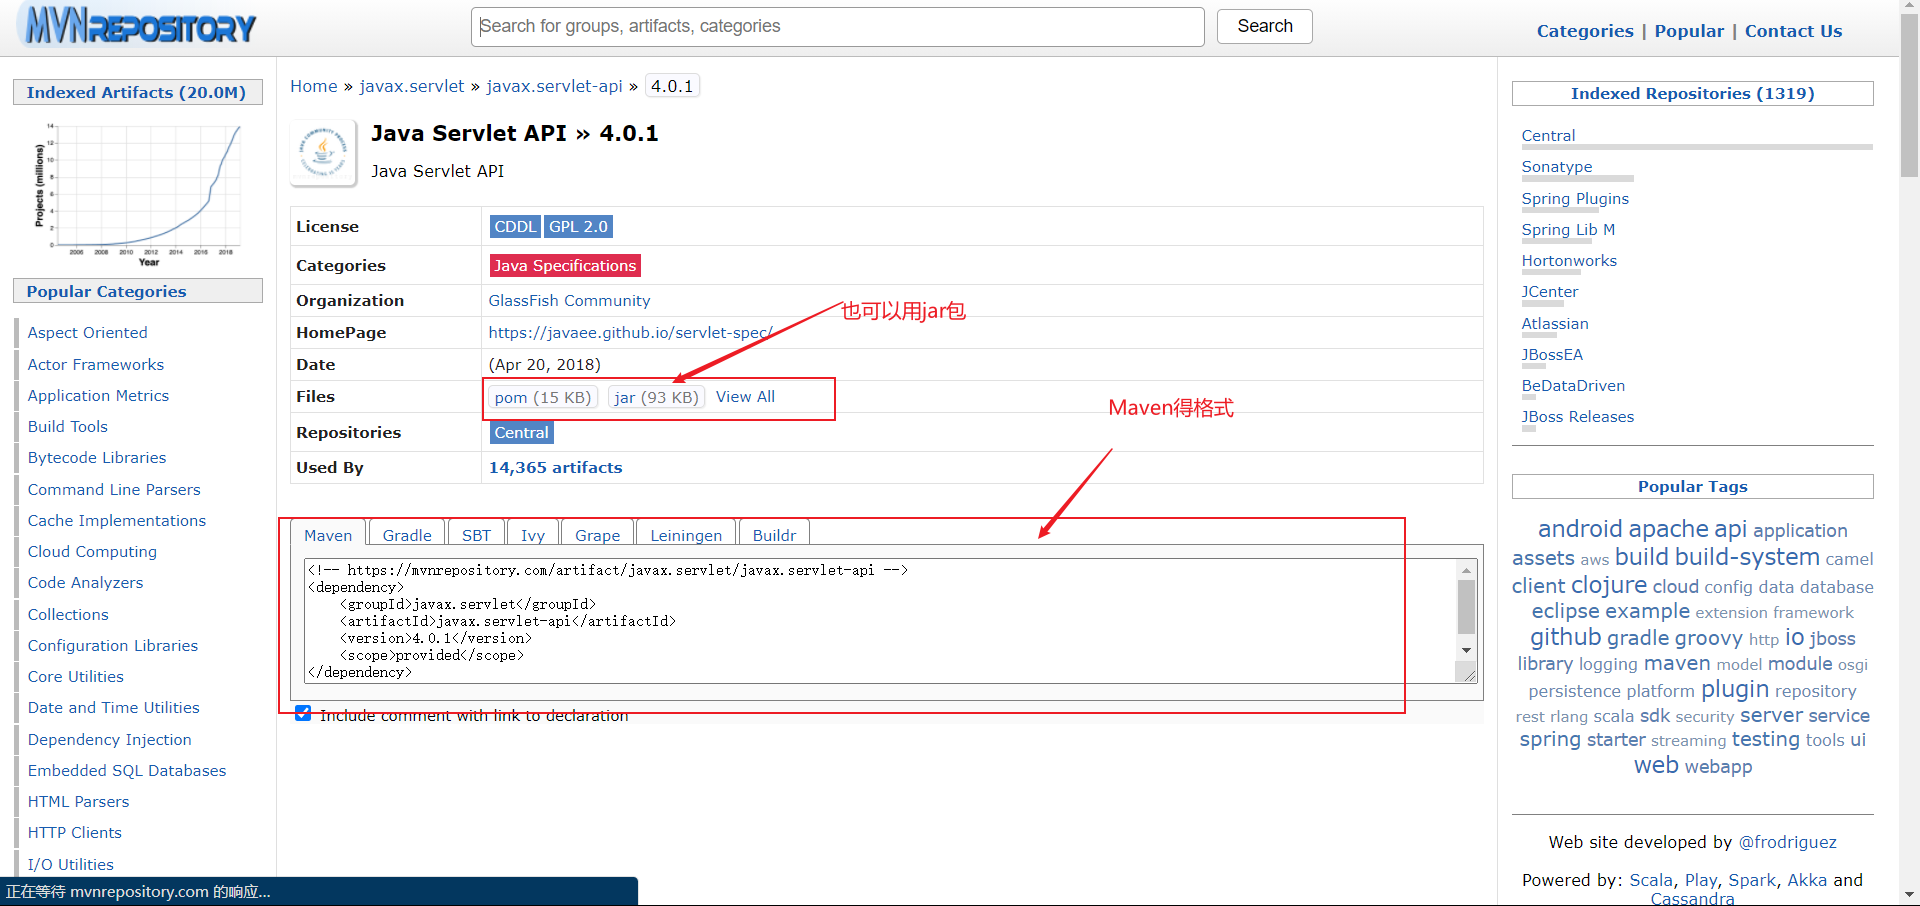Open the servlet-spec homepage URL

pos(630,333)
